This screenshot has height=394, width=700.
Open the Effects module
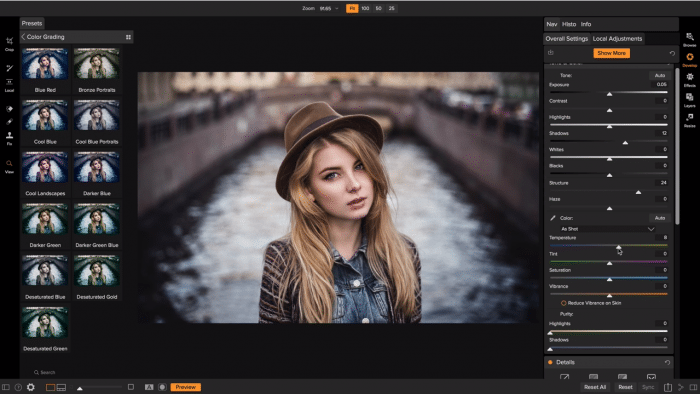689,80
